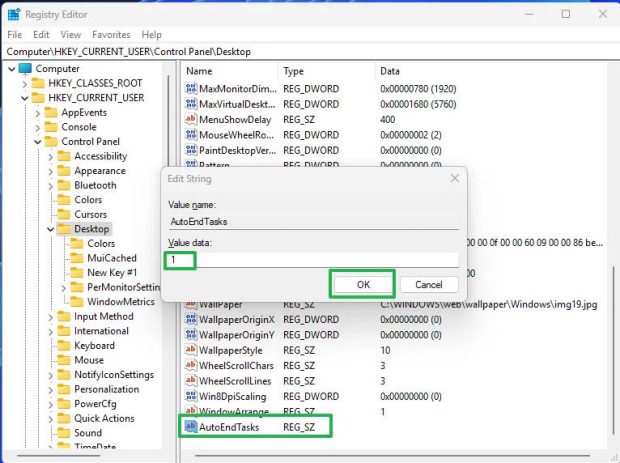Click the Control Panel folder icon
Image resolution: width=620 pixels, height=463 pixels.
tap(51, 142)
